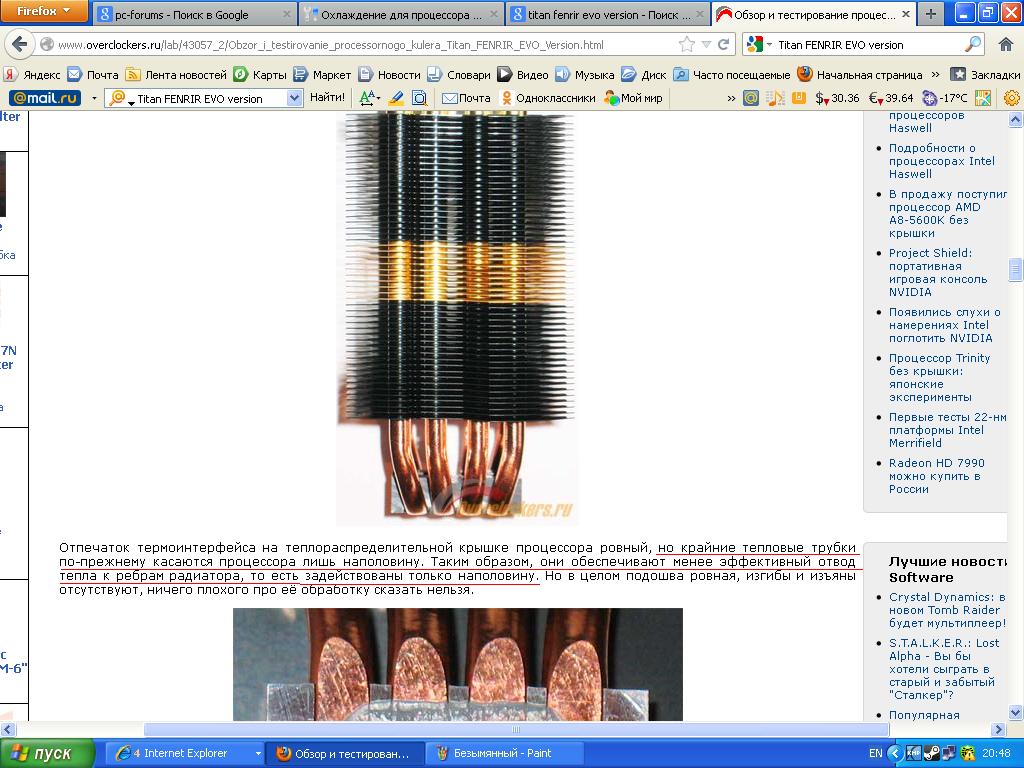Click the browser Back arrow button
The image size is (1024, 768).
[19, 45]
